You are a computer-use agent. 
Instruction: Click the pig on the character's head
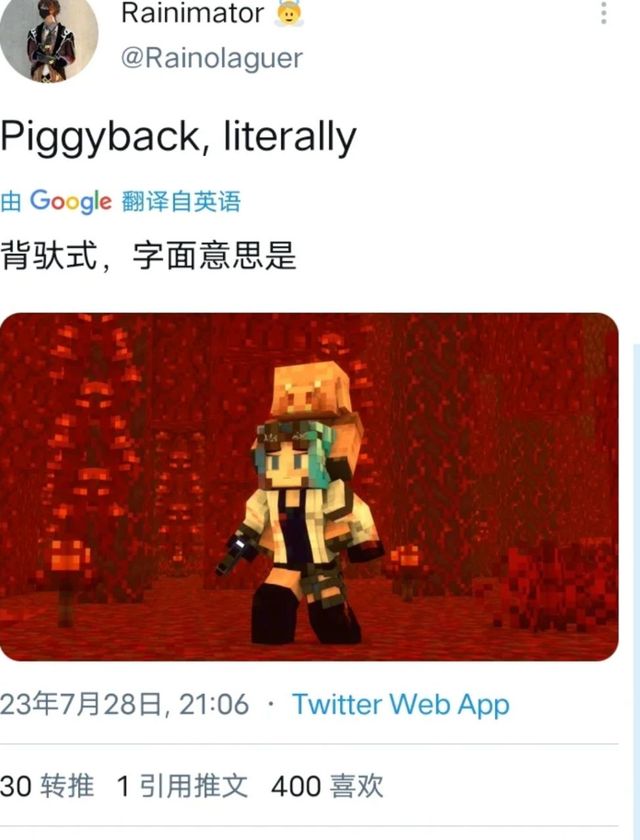pyautogui.click(x=311, y=389)
